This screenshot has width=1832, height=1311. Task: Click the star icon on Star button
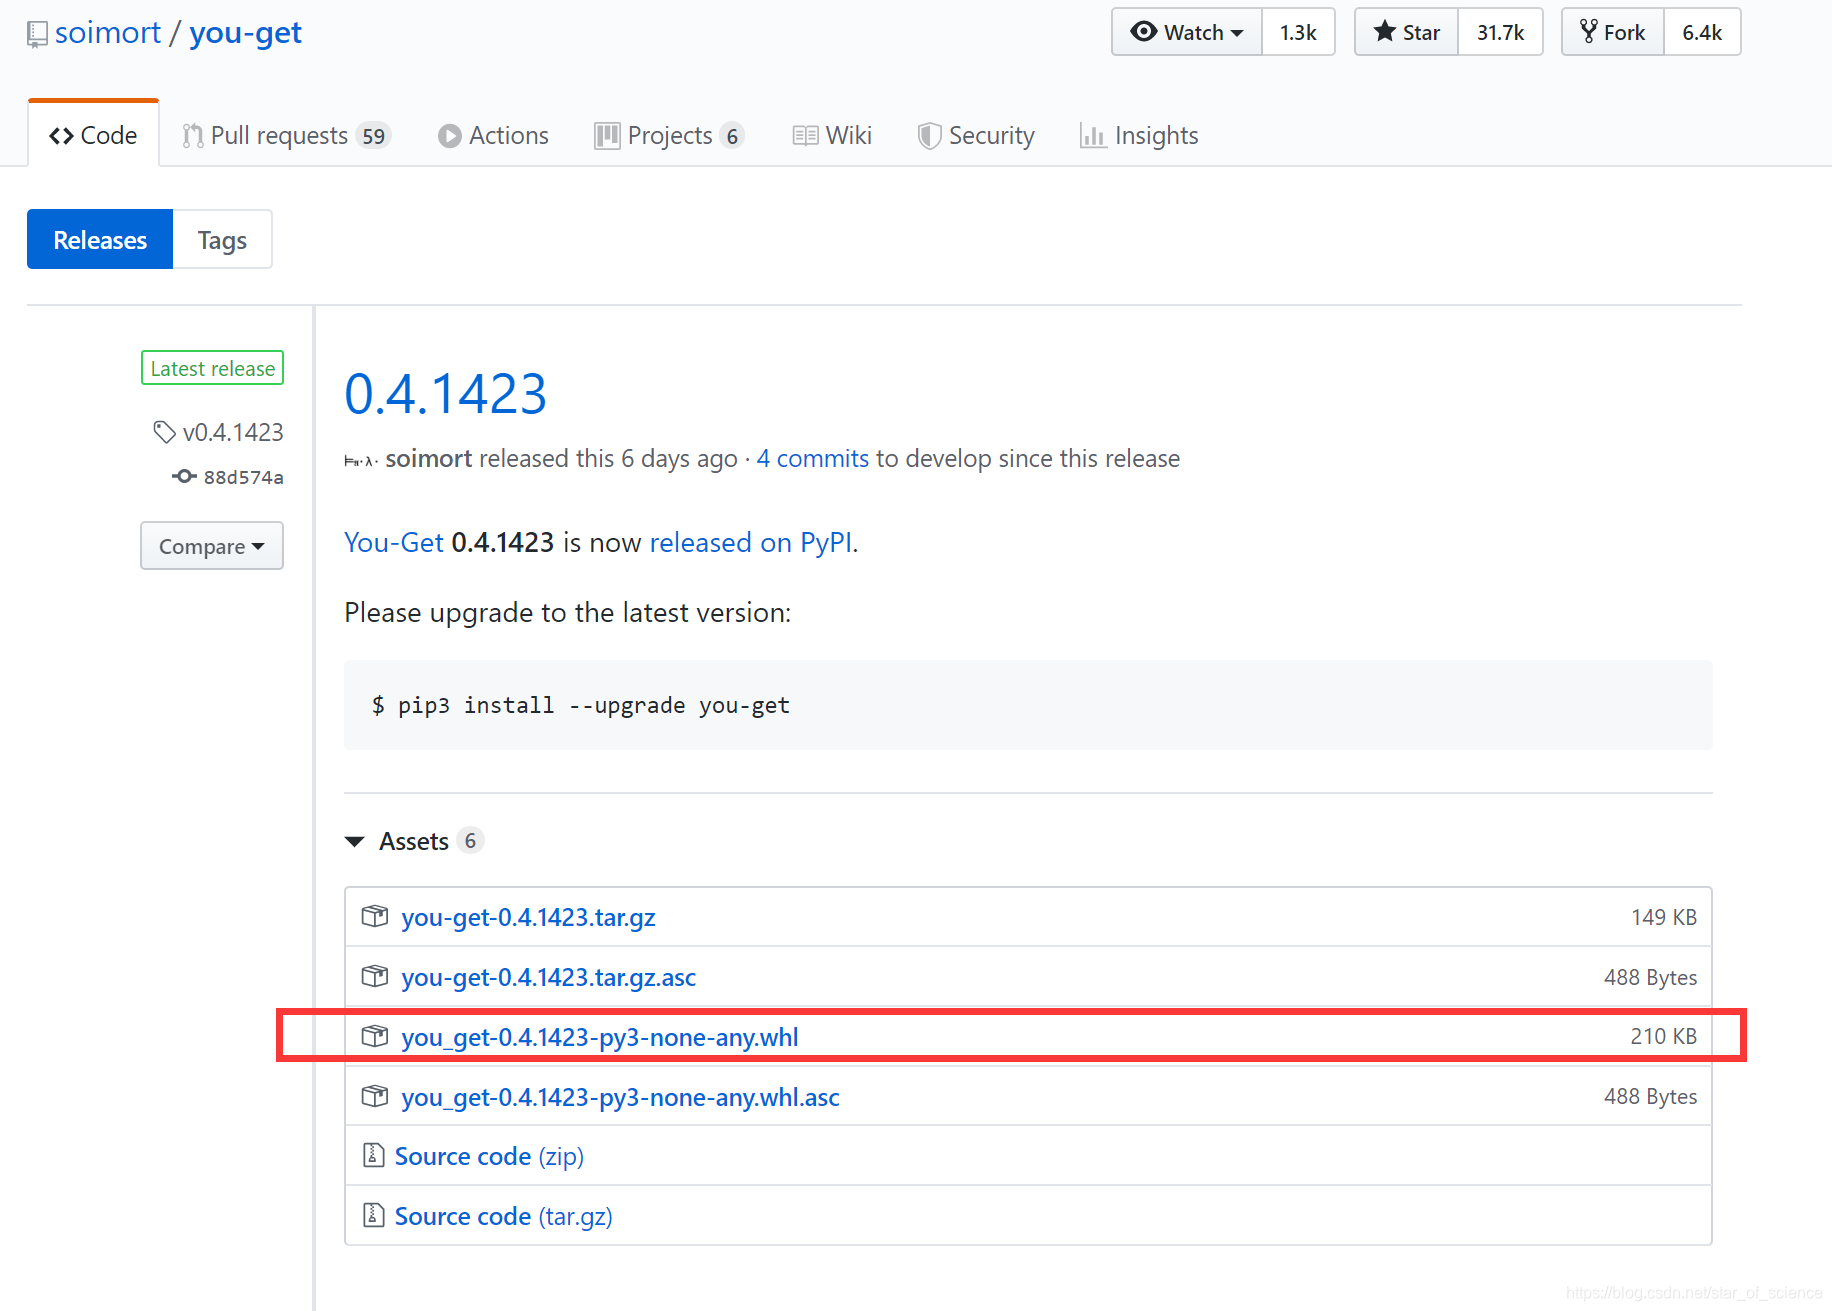pos(1384,31)
